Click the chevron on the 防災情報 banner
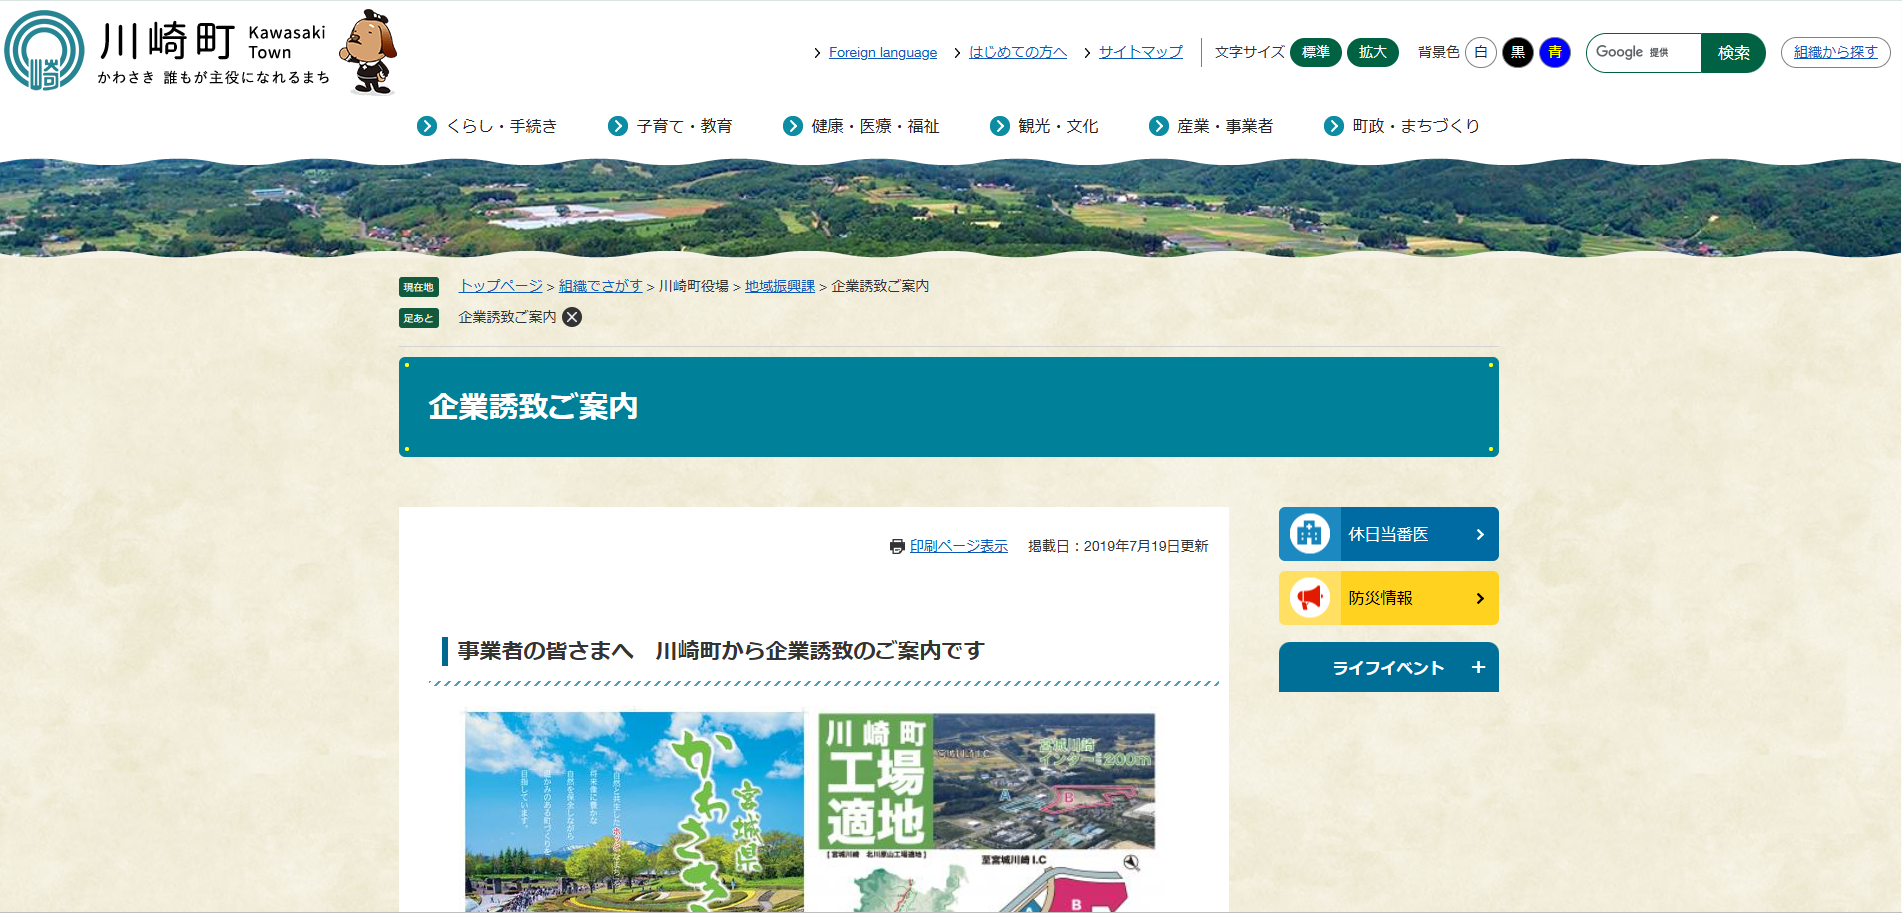 pos(1480,598)
